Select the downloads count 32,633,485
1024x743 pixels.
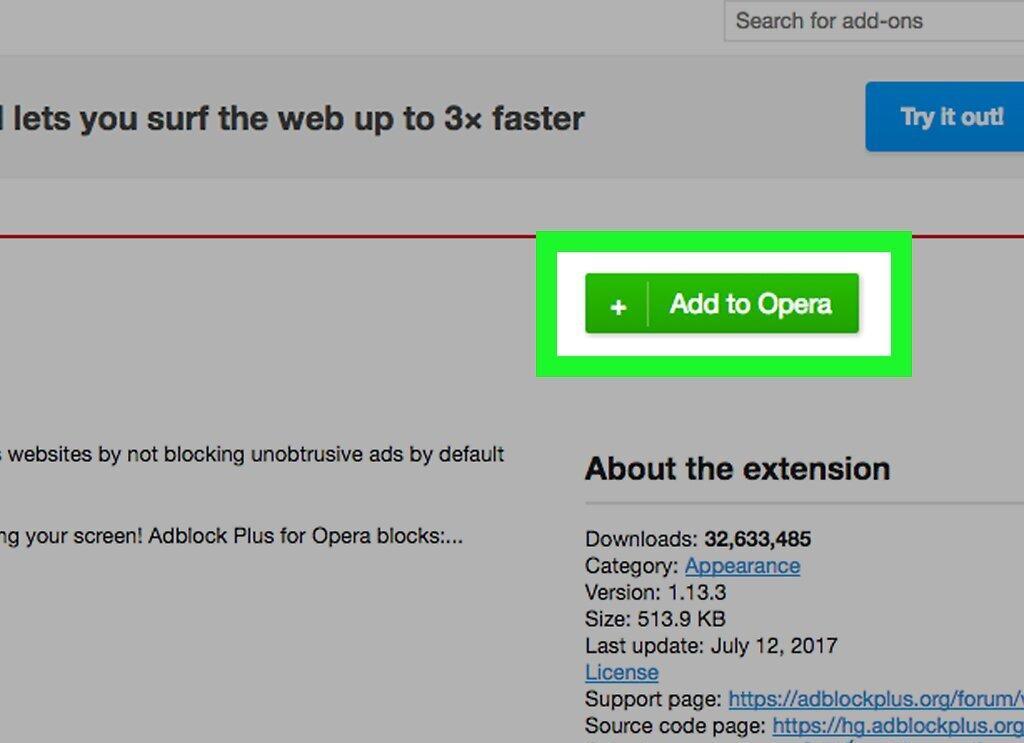pos(758,539)
